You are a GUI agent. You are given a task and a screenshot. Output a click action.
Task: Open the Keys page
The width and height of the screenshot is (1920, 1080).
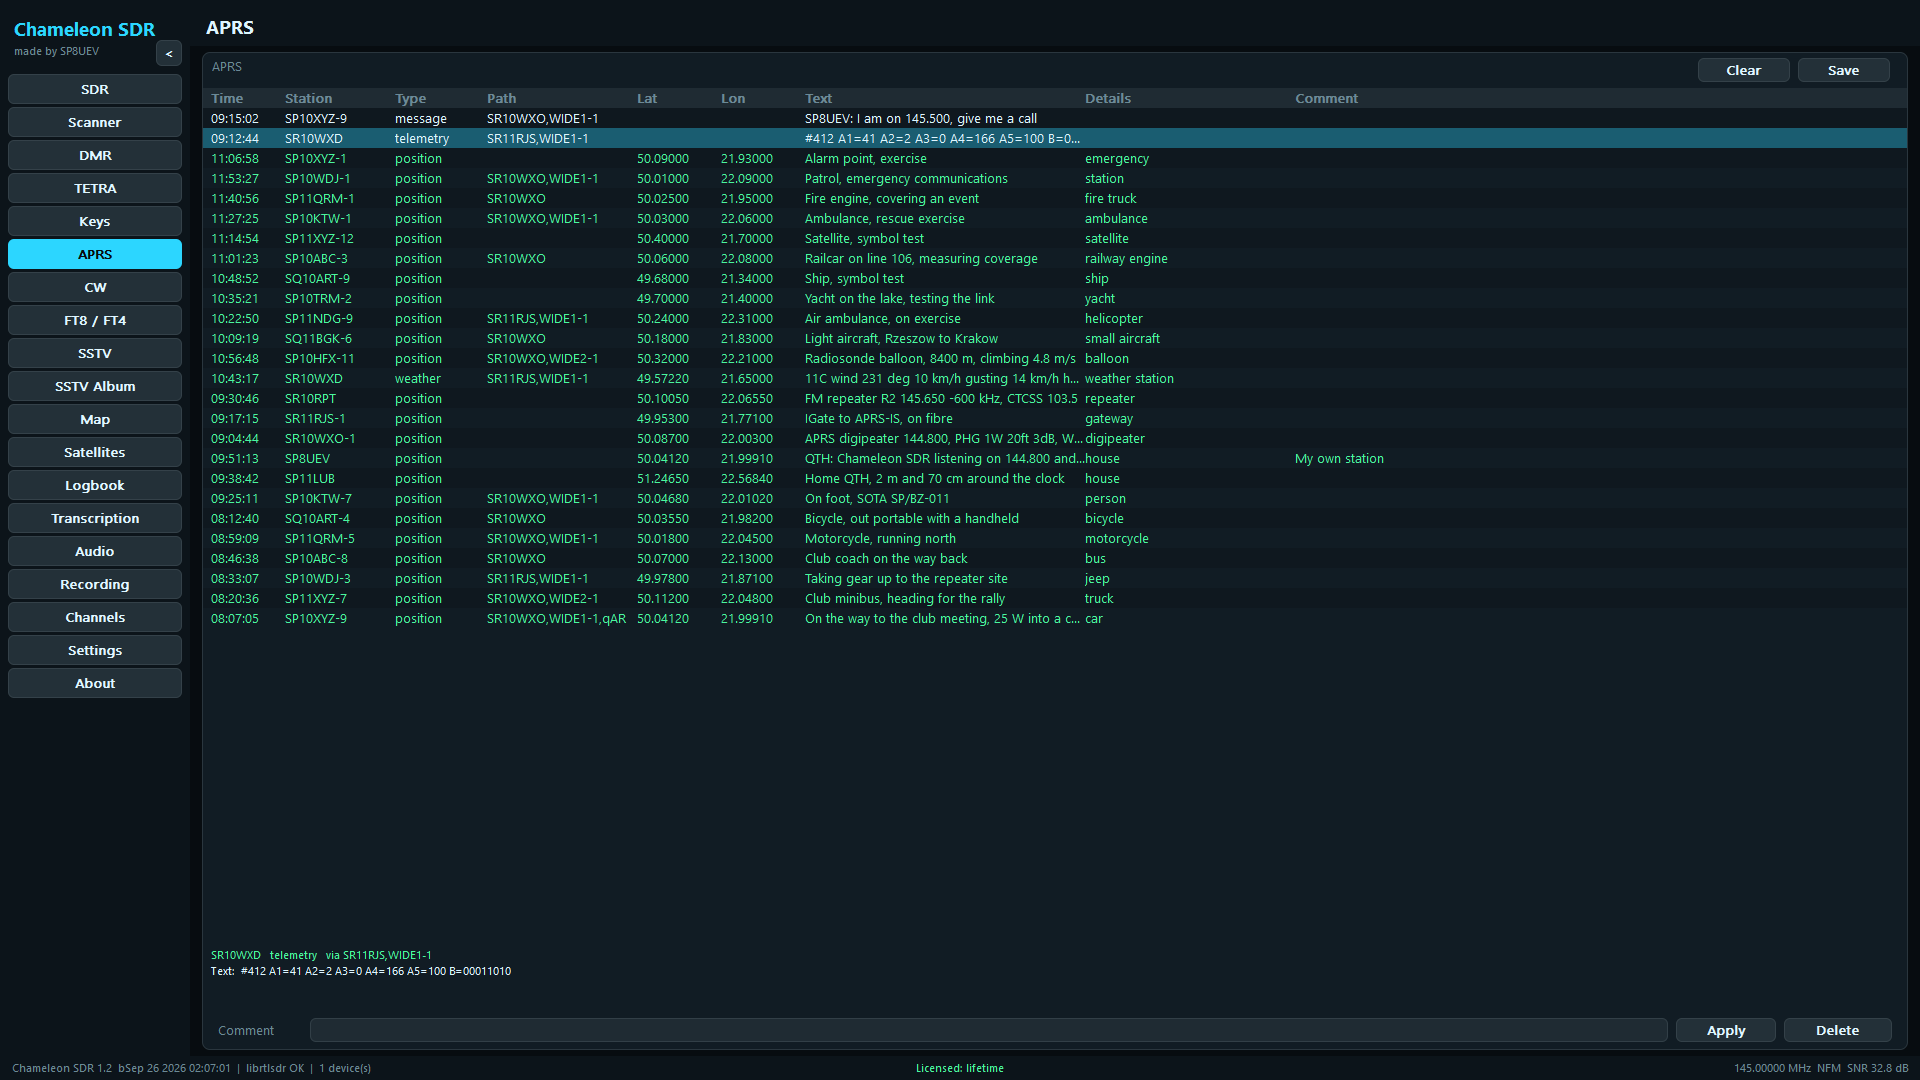[x=95, y=221]
